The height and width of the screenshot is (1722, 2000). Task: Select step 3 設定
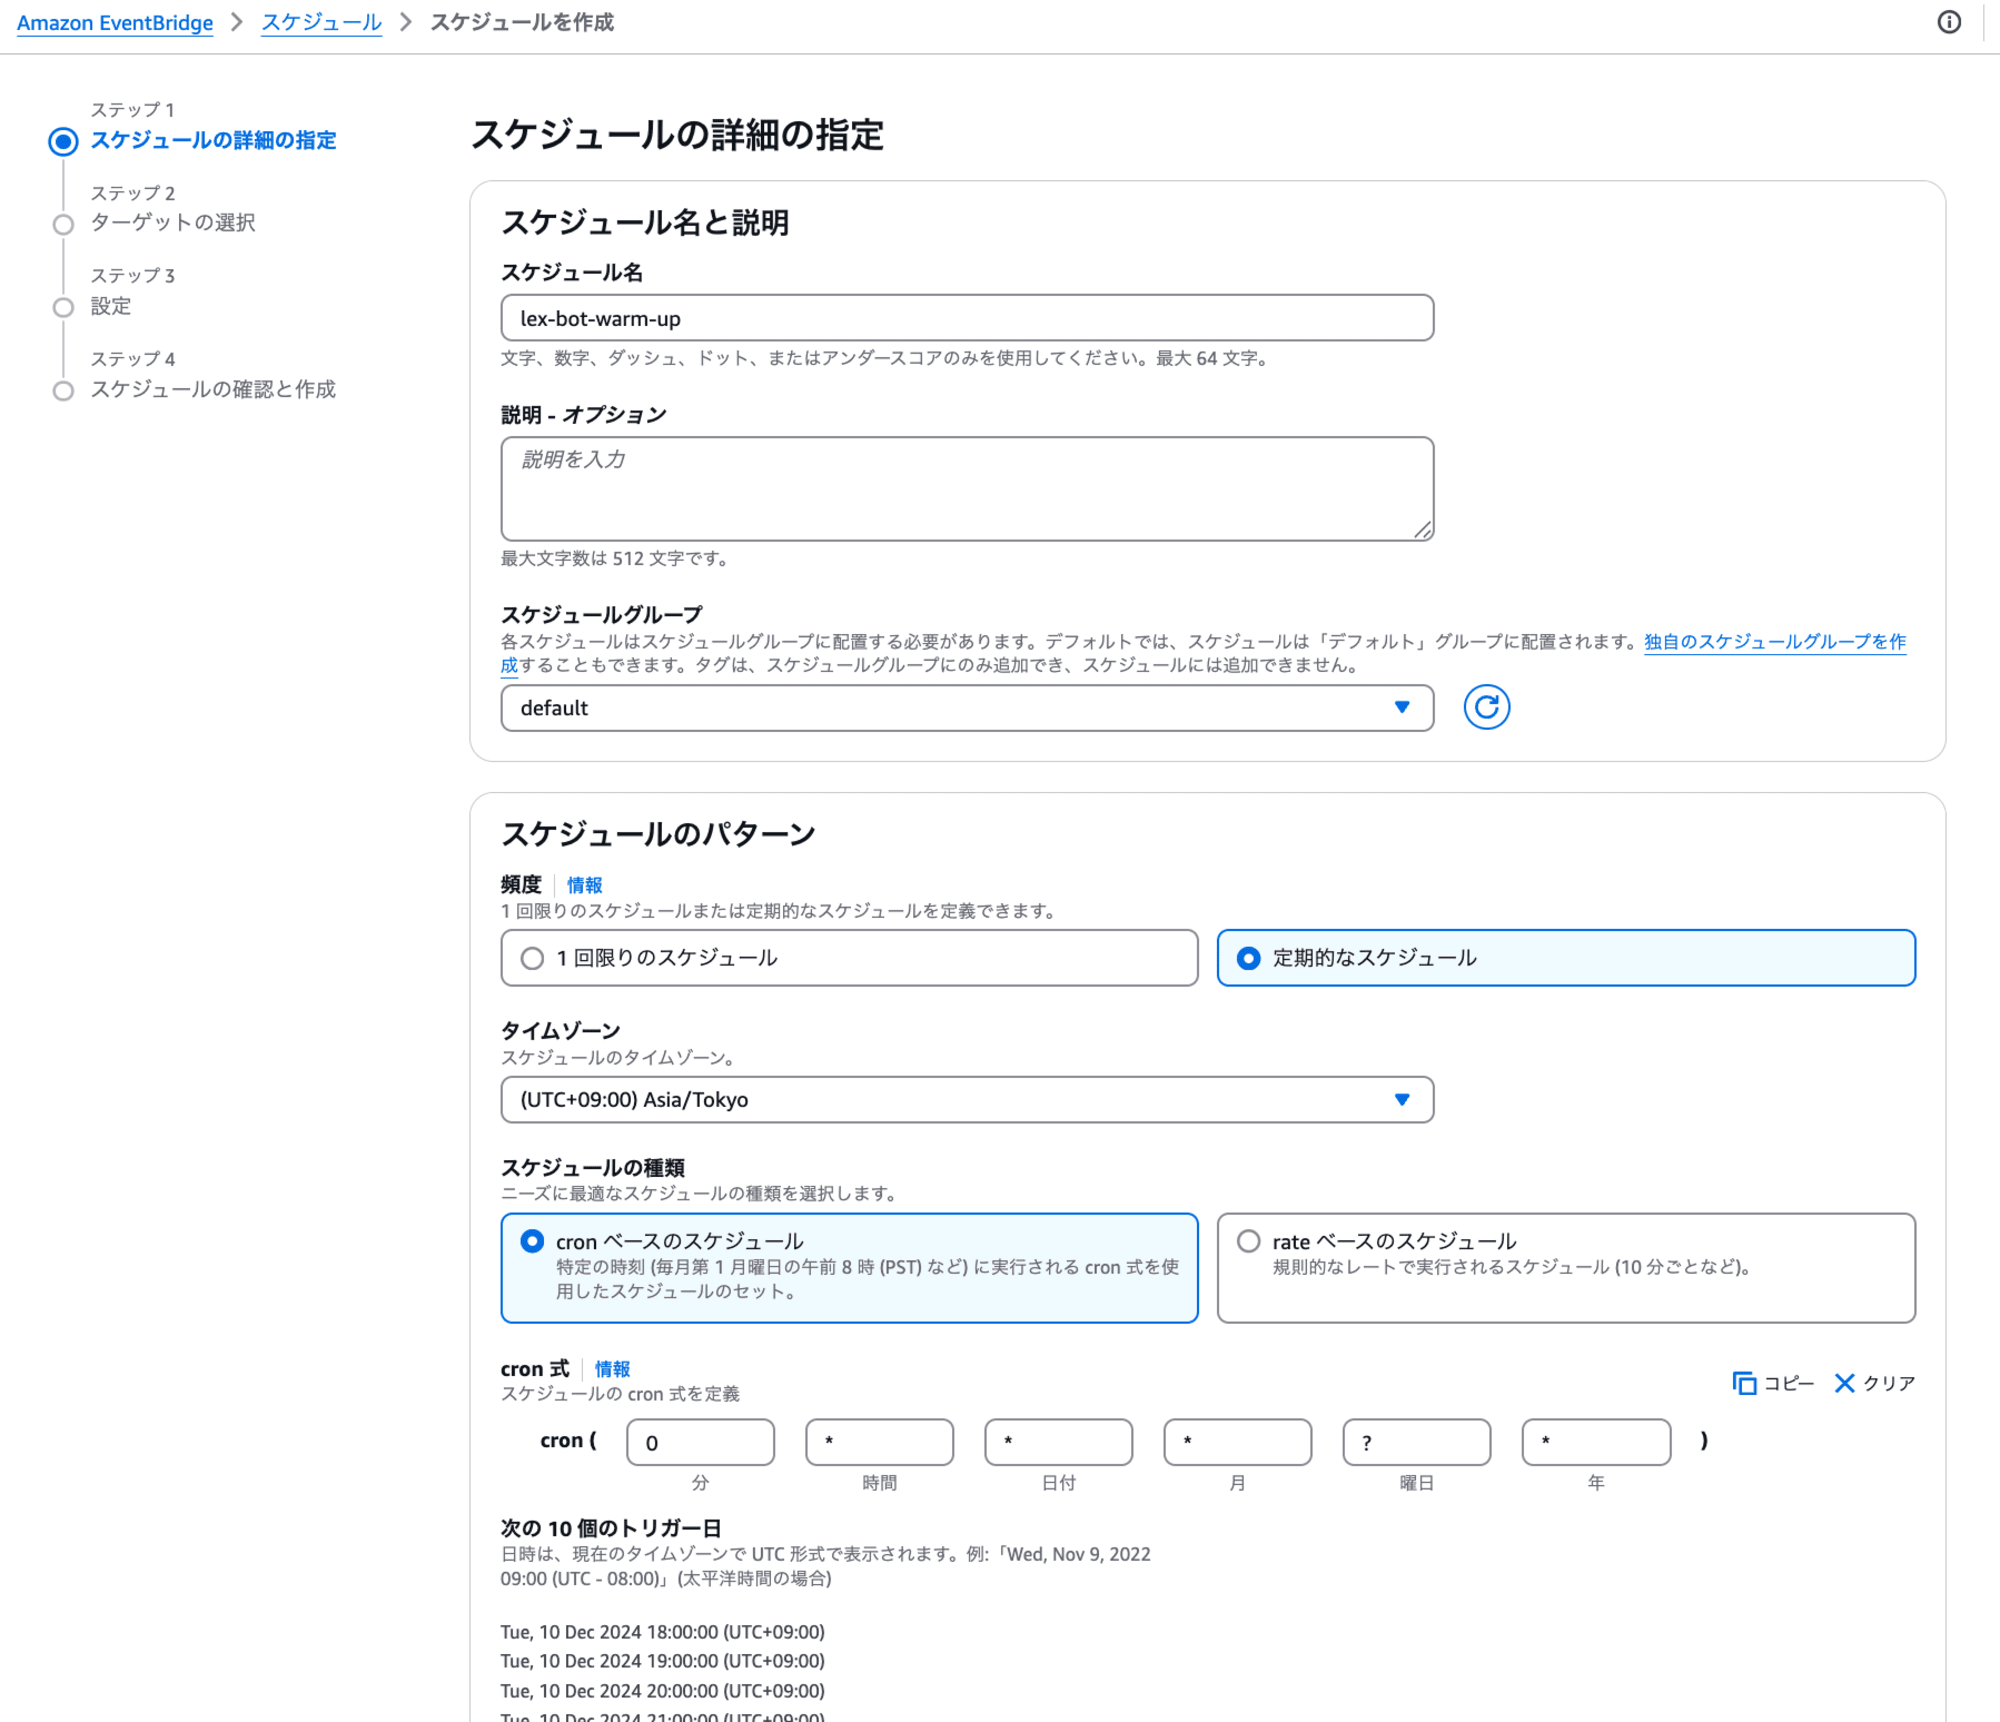(x=111, y=306)
